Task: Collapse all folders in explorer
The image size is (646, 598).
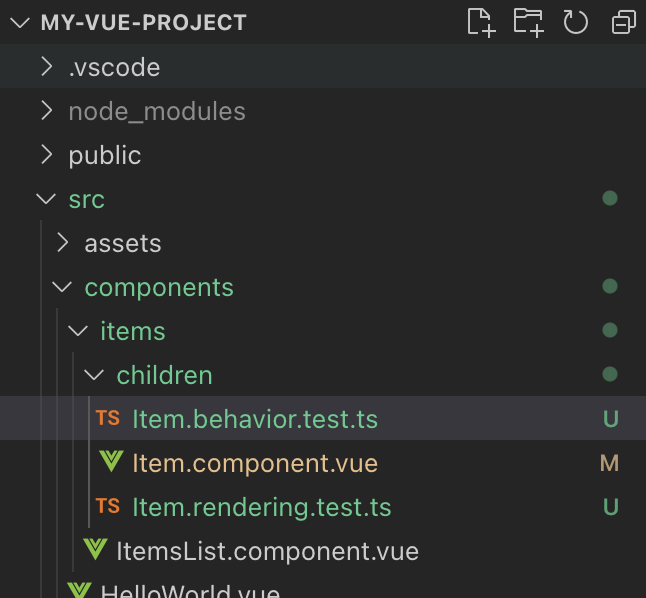Action: (x=624, y=22)
